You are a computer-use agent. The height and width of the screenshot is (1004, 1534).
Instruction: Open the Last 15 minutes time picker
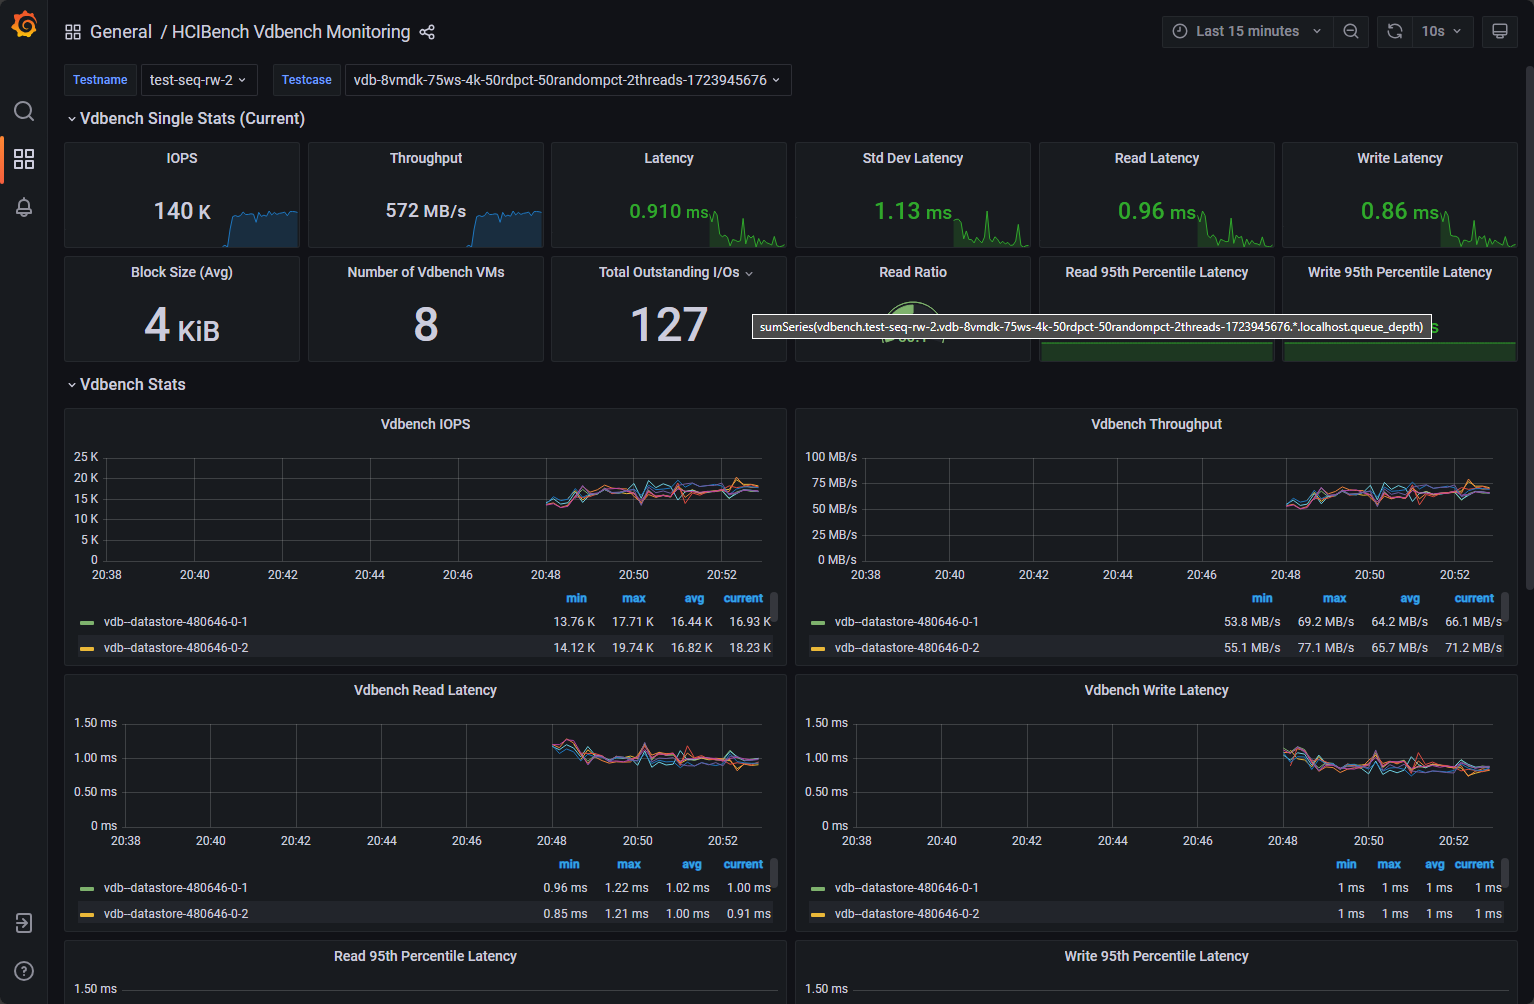(x=1247, y=32)
